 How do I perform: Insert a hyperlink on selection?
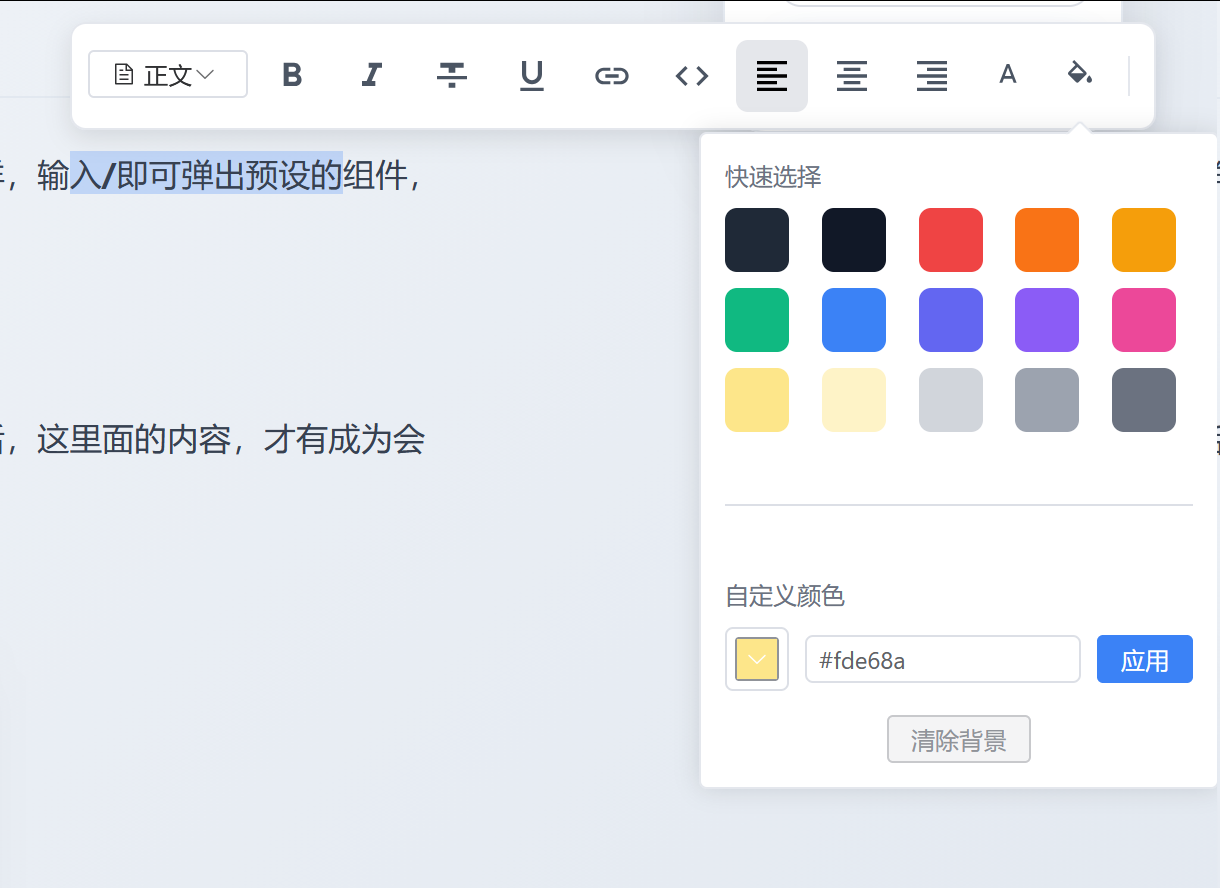[611, 74]
